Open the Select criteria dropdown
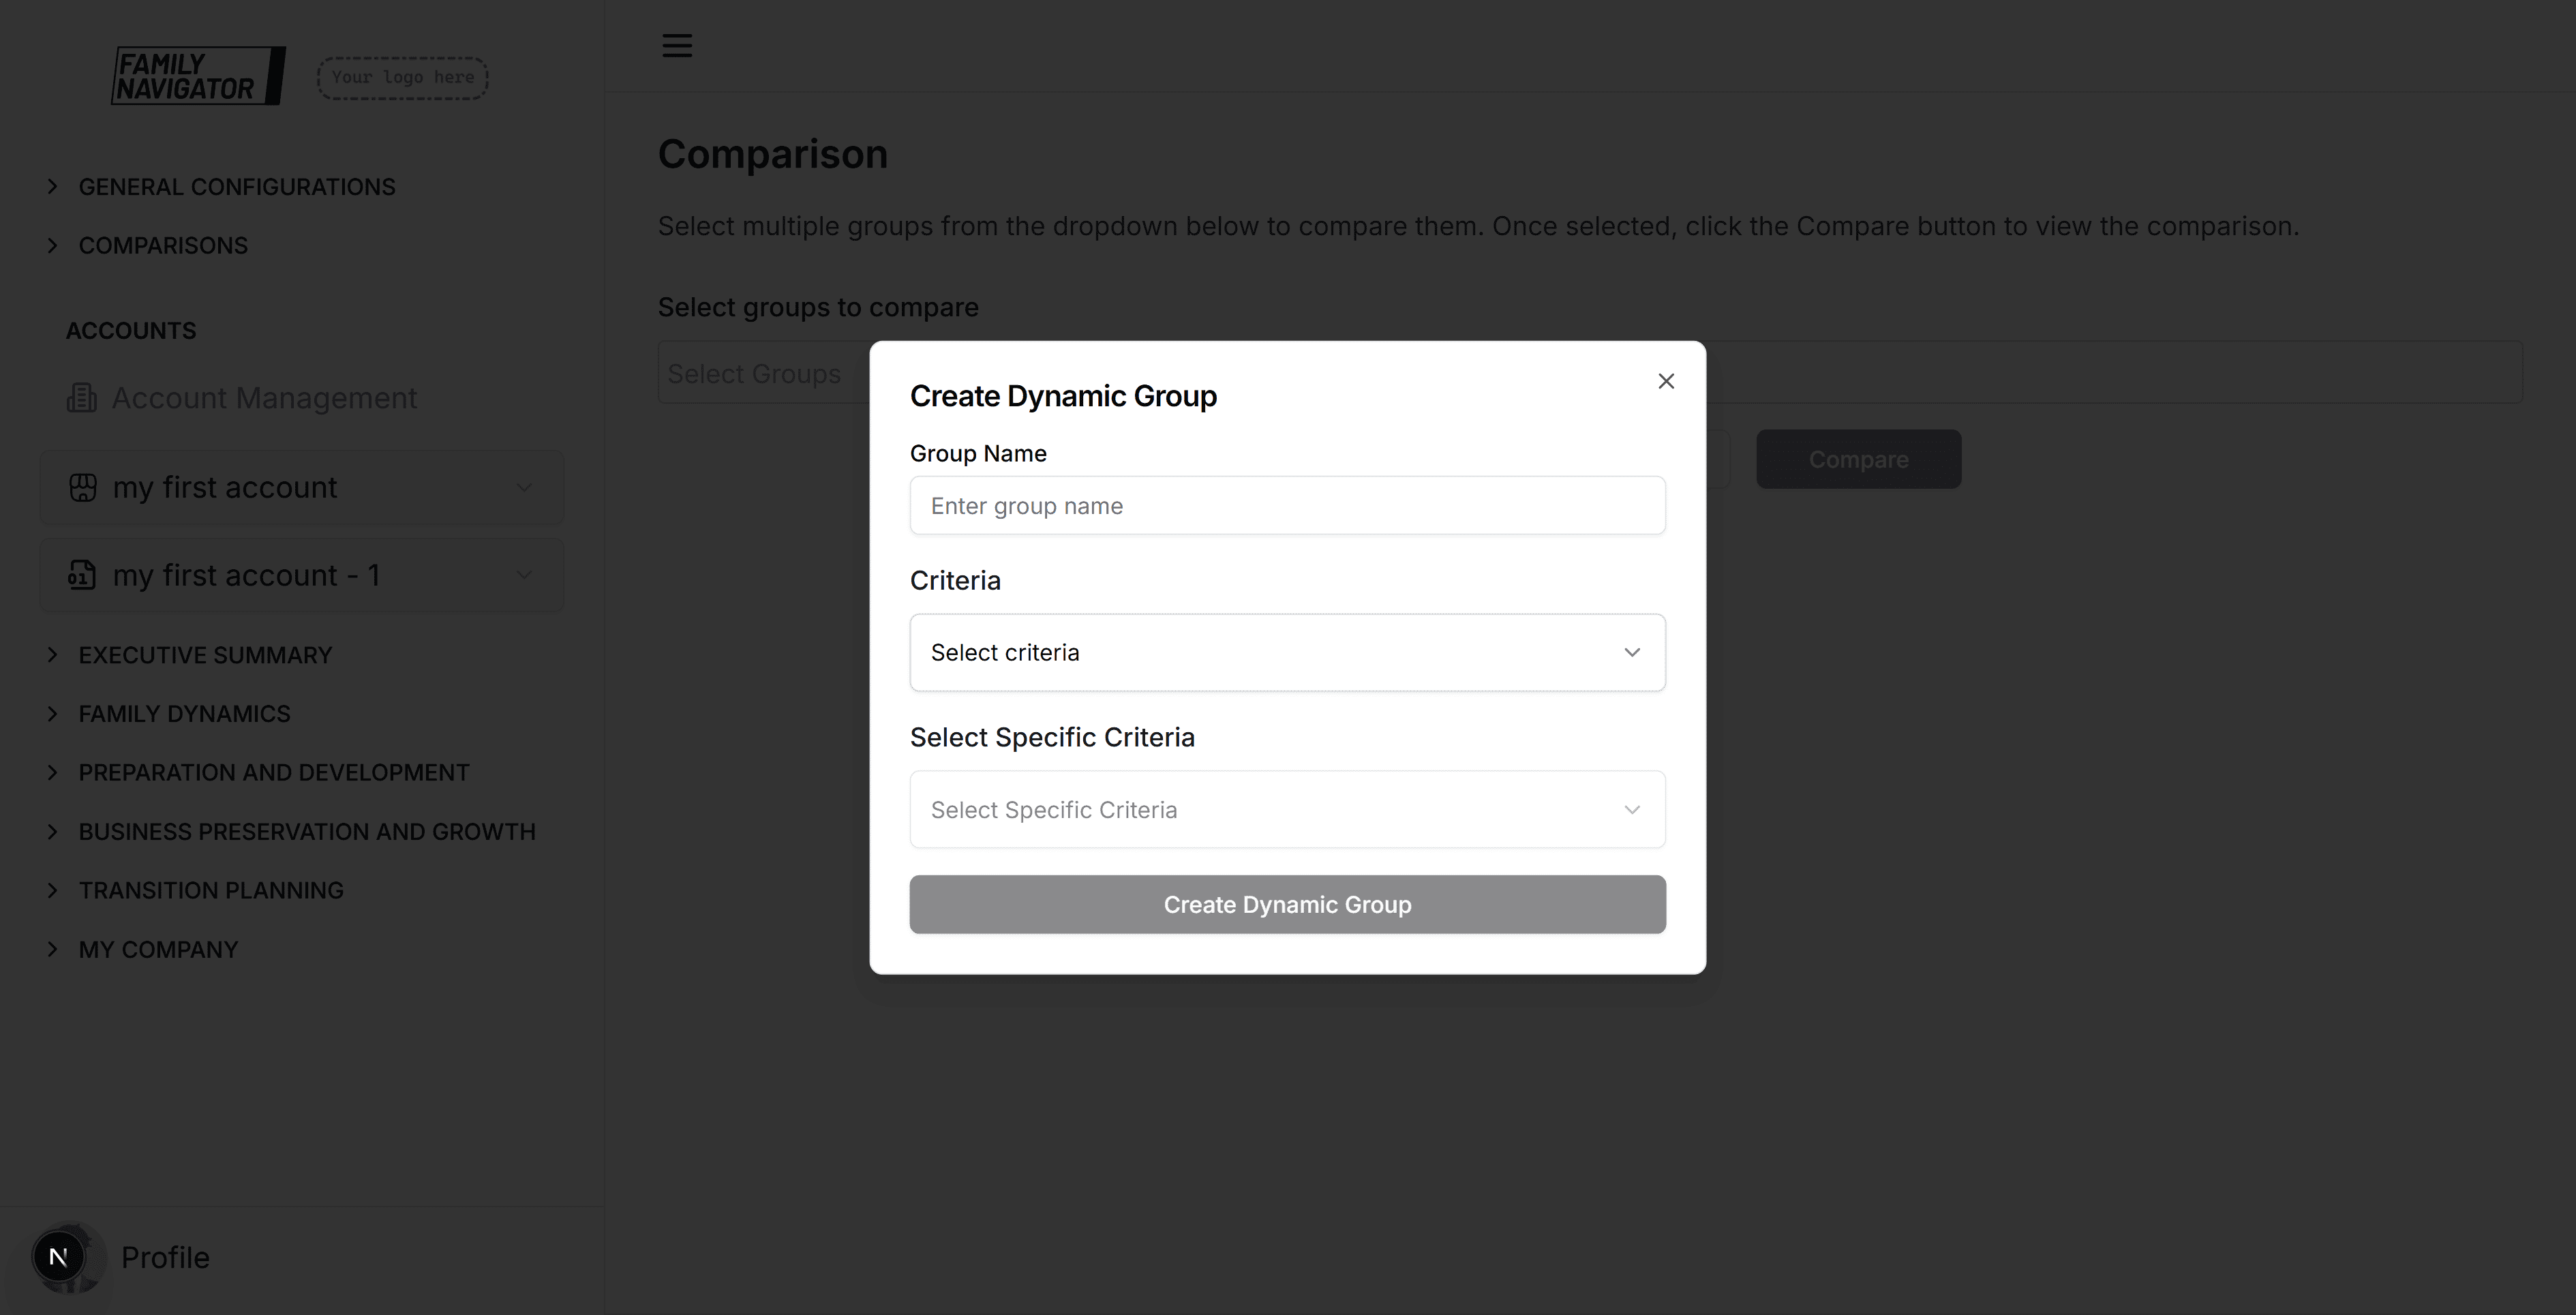The height and width of the screenshot is (1315, 2576). [1287, 652]
